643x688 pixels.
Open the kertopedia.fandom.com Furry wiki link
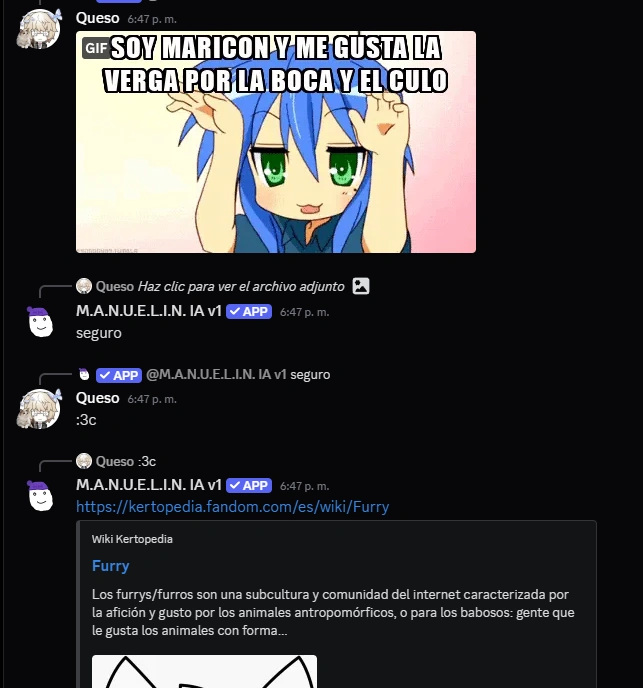tap(233, 507)
